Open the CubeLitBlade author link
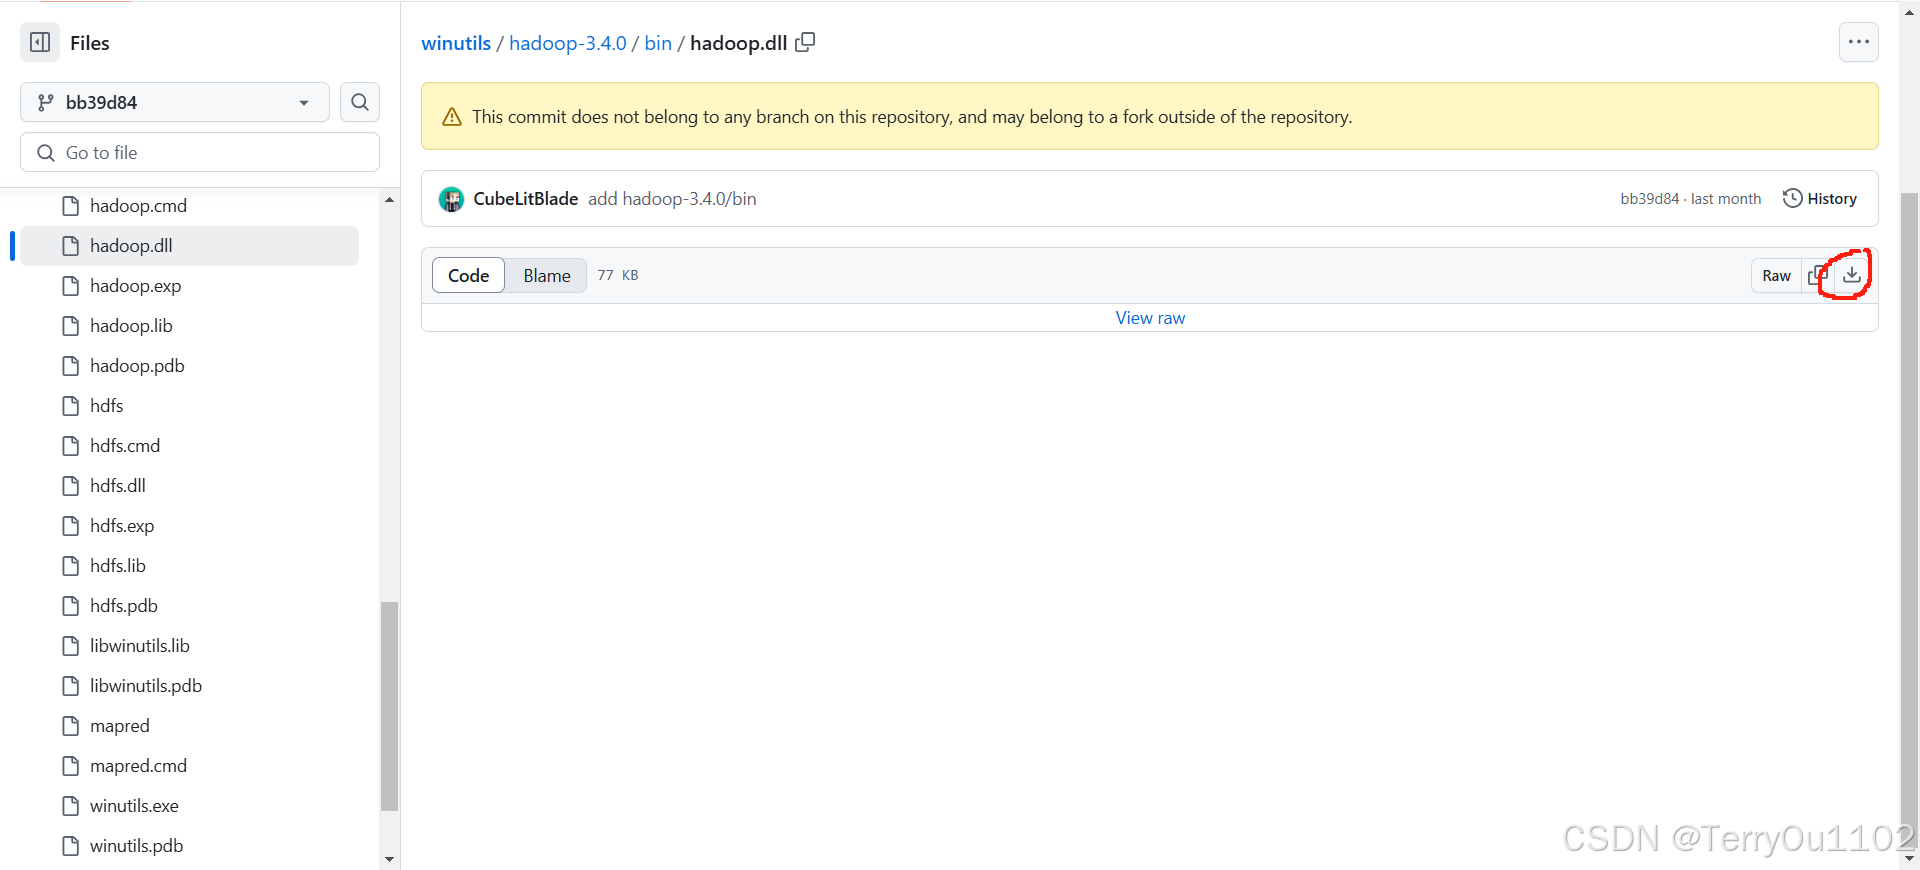The image size is (1920, 870). (525, 199)
